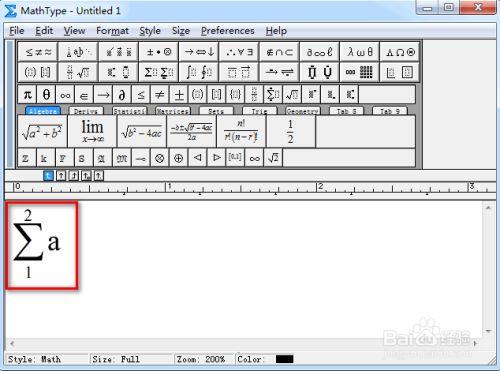The image size is (500, 371).
Task: Insert the theta symbol
Action: pyautogui.click(x=46, y=95)
